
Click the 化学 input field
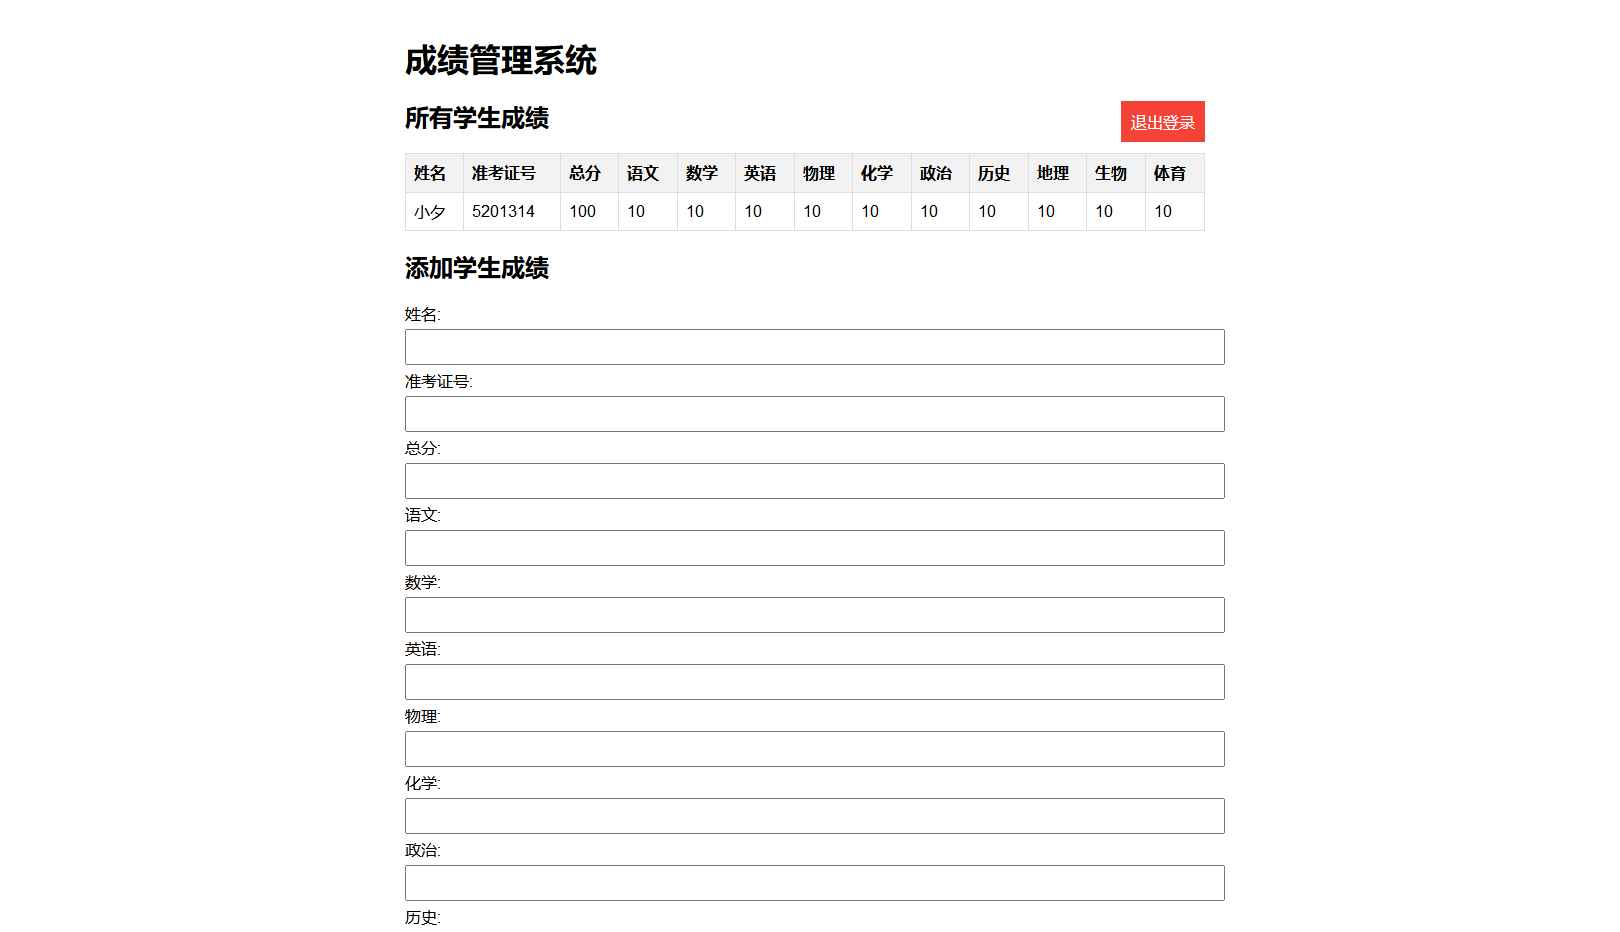coord(813,816)
